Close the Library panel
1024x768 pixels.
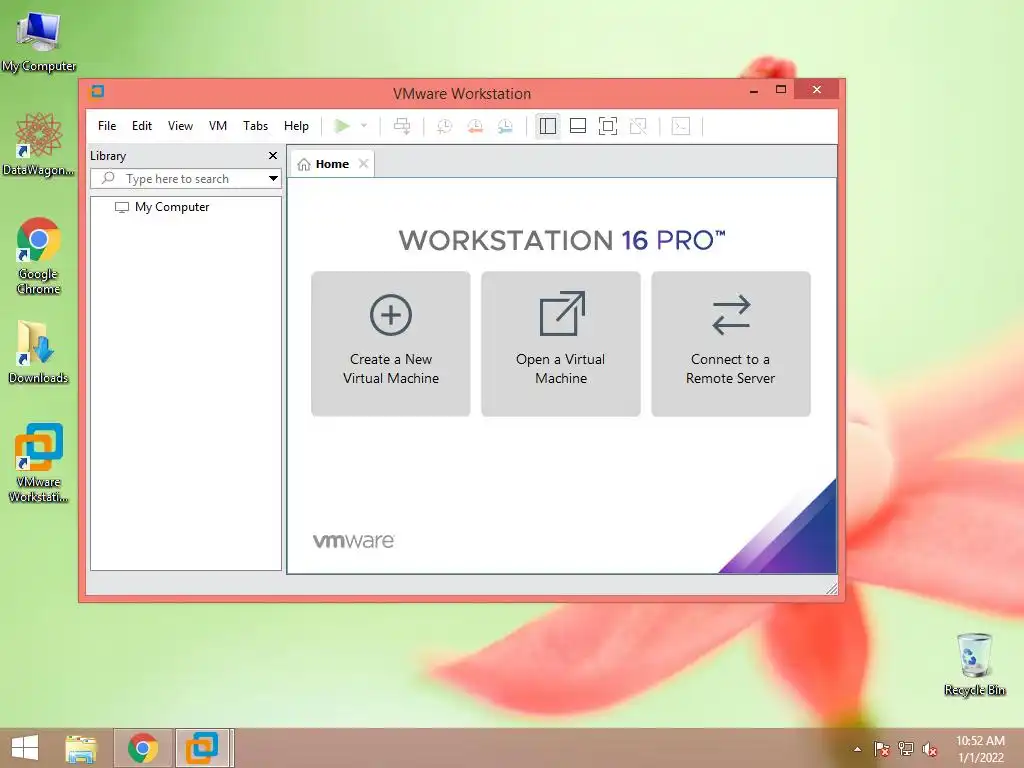tap(273, 155)
